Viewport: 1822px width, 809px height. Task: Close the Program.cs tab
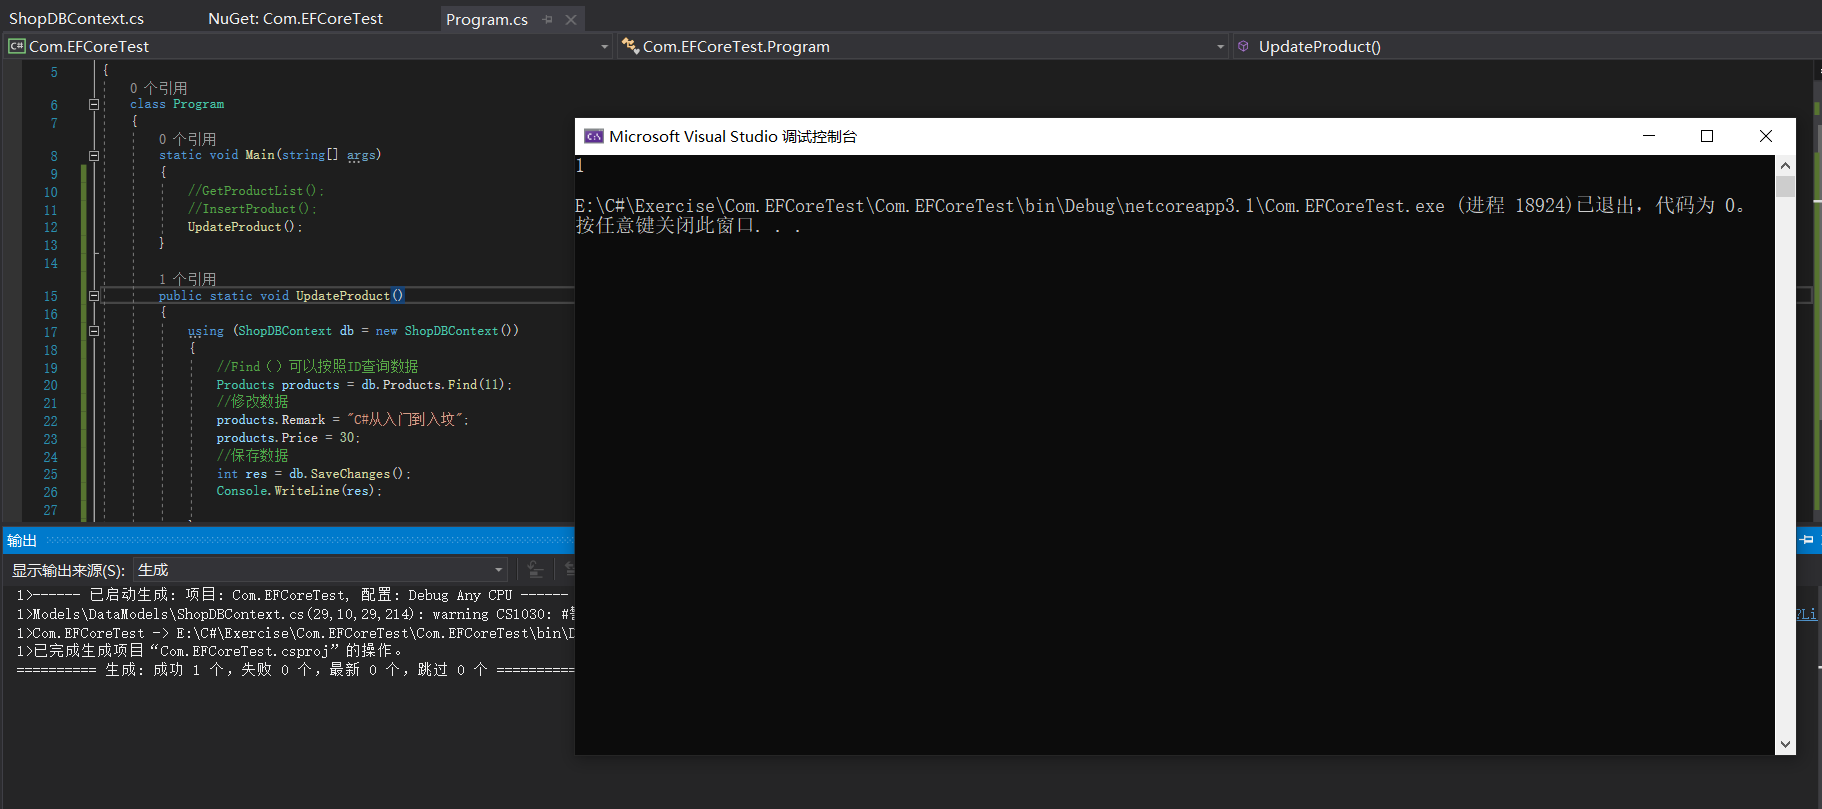[571, 19]
